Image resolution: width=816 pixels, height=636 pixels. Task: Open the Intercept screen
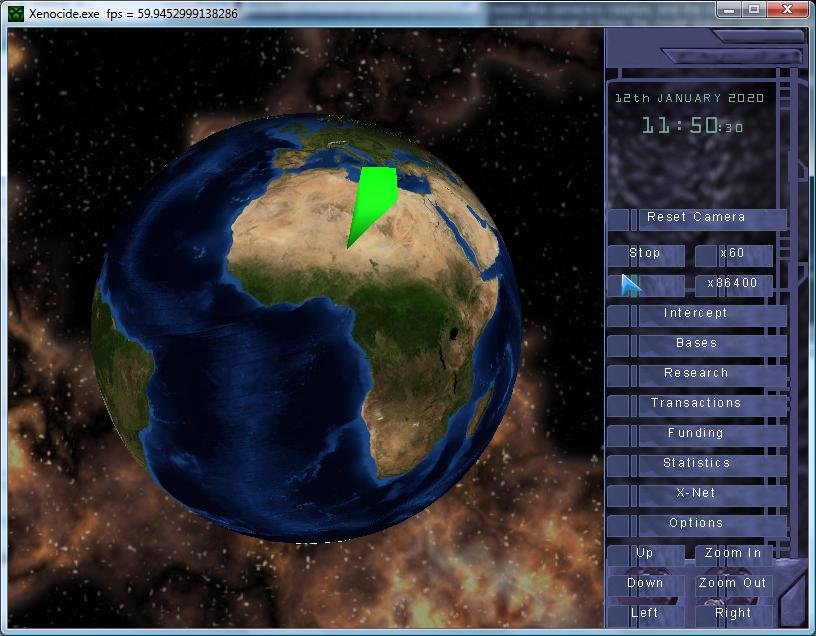pos(696,314)
